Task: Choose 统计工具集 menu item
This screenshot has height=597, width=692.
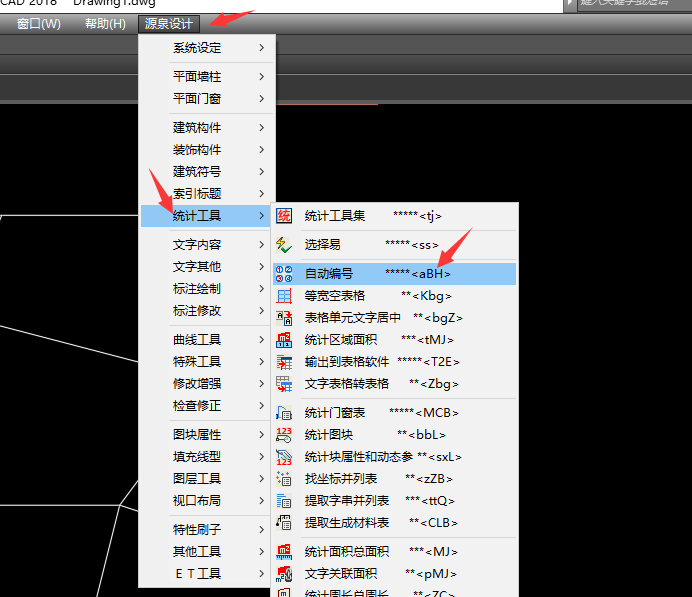Action: tap(395, 216)
